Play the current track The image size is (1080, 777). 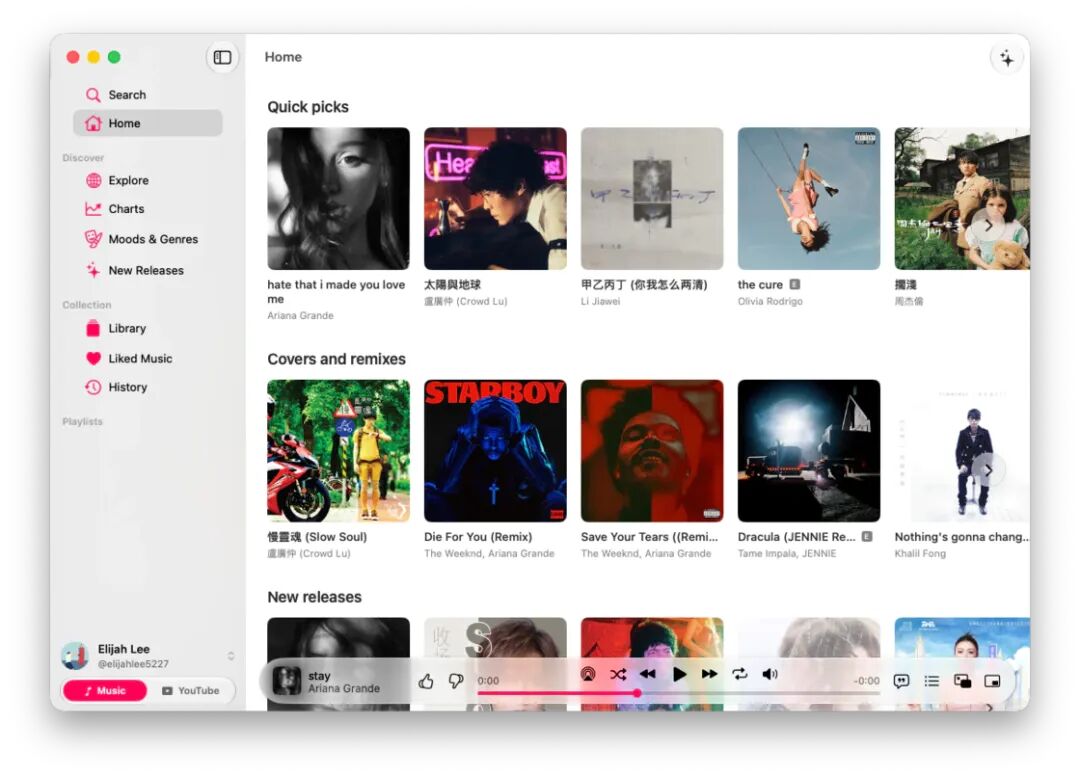678,674
